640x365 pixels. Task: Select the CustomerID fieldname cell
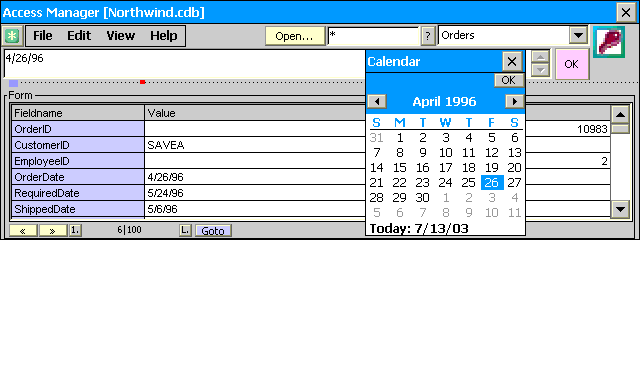coord(78,145)
